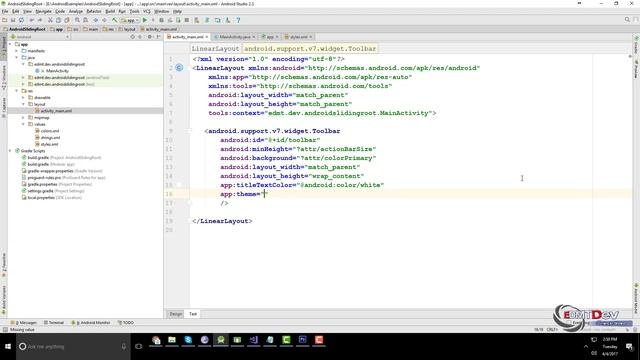Click the AndroidSlidingRoot breadcrumb
Screen dimensions: 640x360
click(24, 29)
